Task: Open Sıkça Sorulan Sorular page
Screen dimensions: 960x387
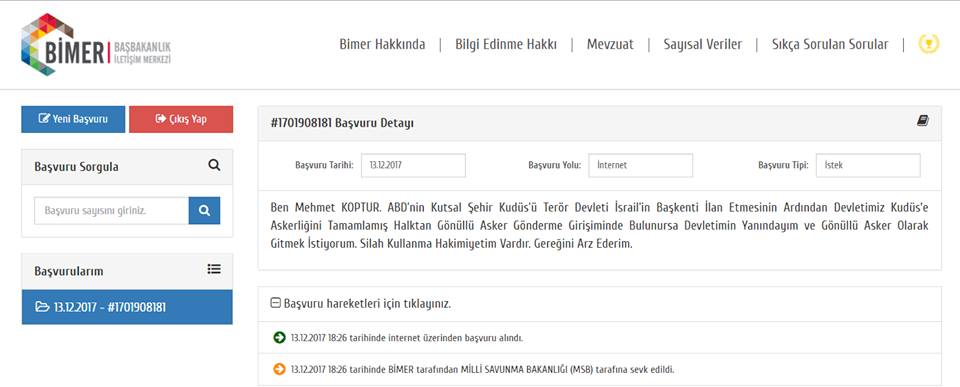Action: tap(830, 45)
